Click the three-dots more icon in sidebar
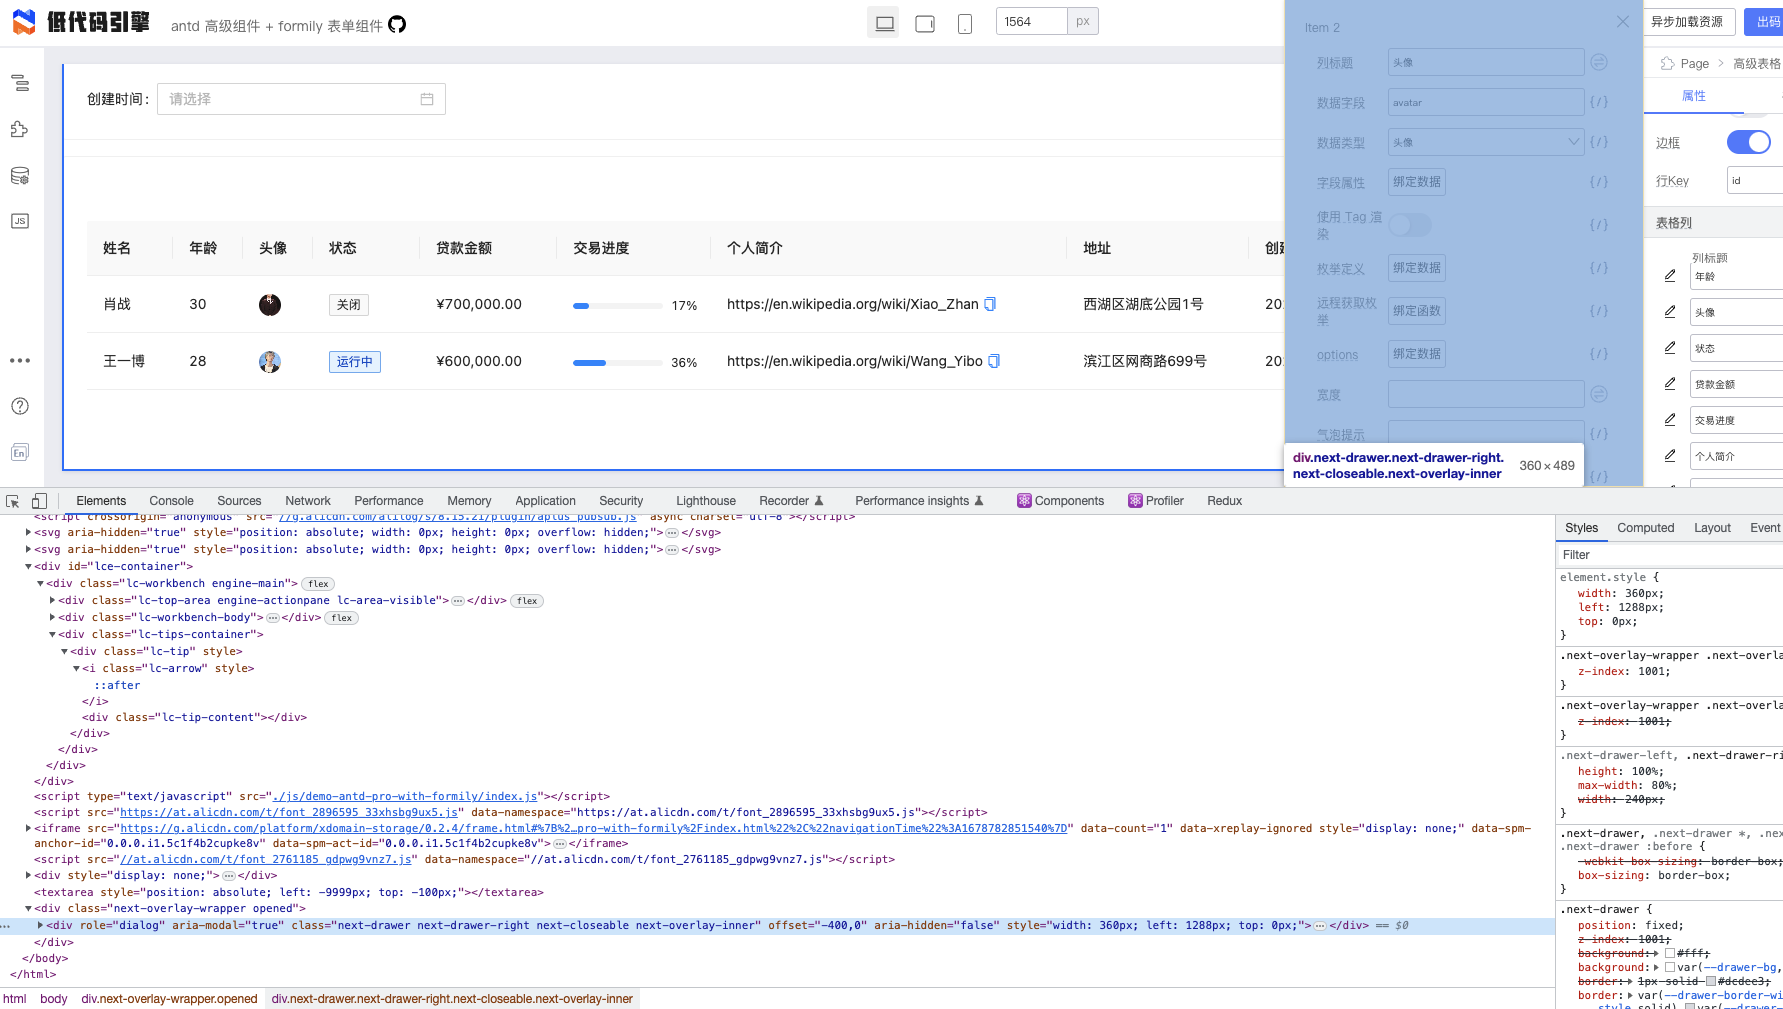This screenshot has width=1783, height=1009. point(20,360)
